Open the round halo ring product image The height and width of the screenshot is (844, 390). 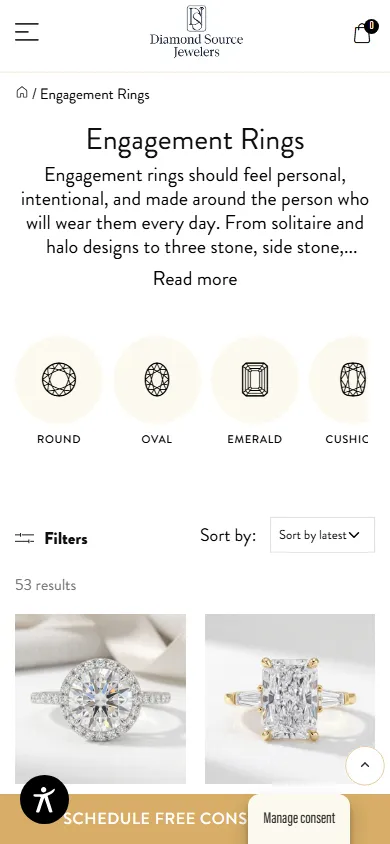coord(101,699)
